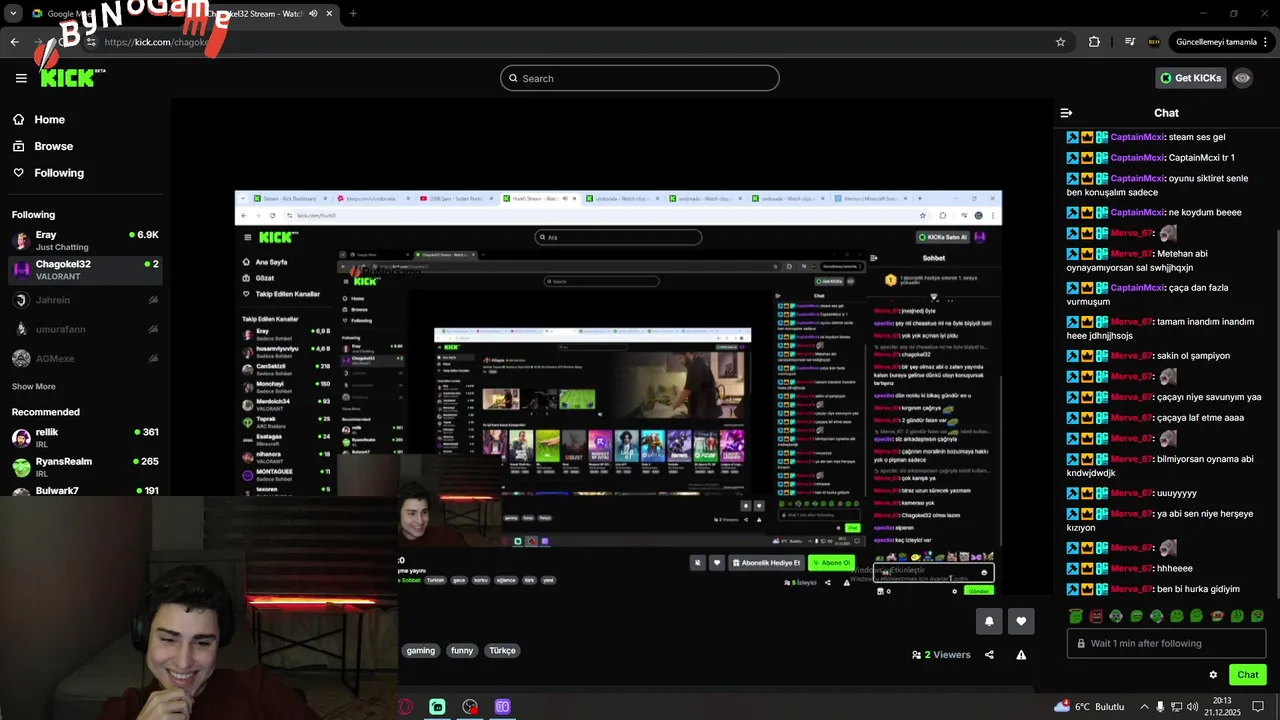Click Merve_67 username in 'sakin ol şampiyon' message

tap(1132, 355)
